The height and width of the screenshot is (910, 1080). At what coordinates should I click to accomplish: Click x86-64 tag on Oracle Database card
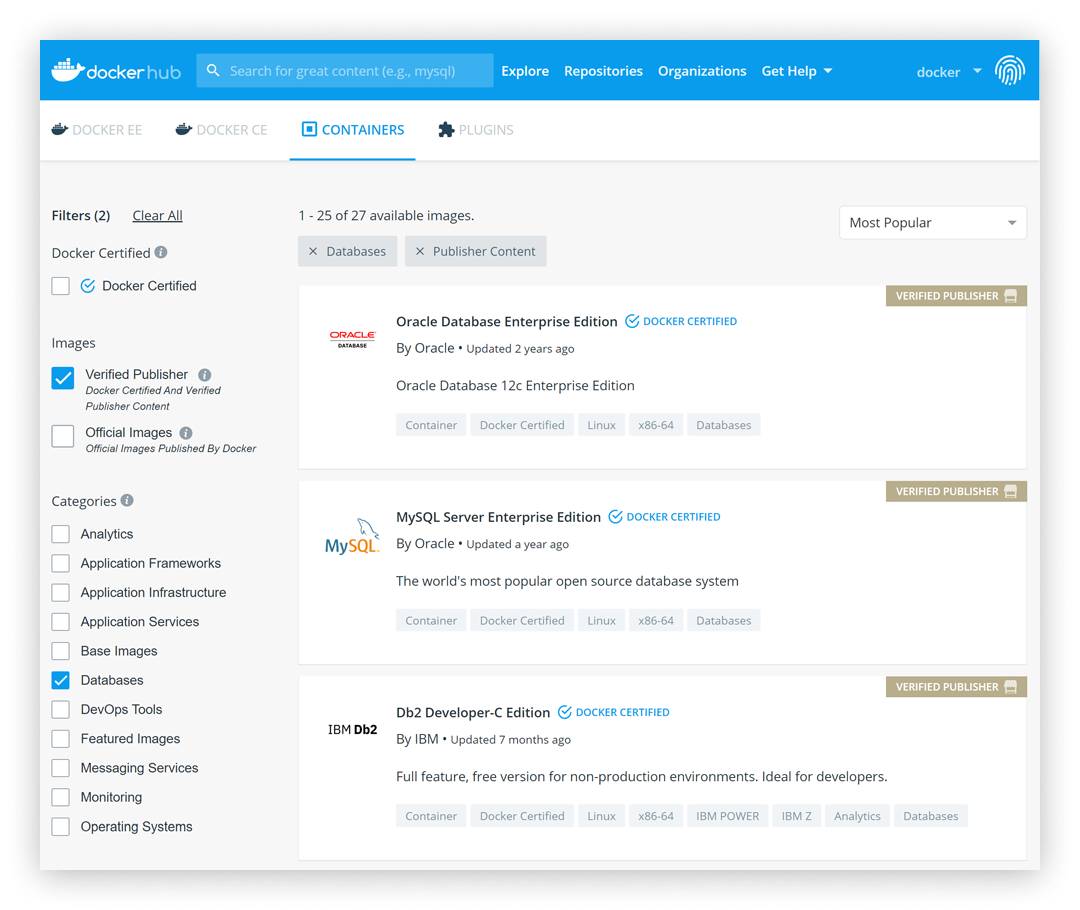point(656,425)
